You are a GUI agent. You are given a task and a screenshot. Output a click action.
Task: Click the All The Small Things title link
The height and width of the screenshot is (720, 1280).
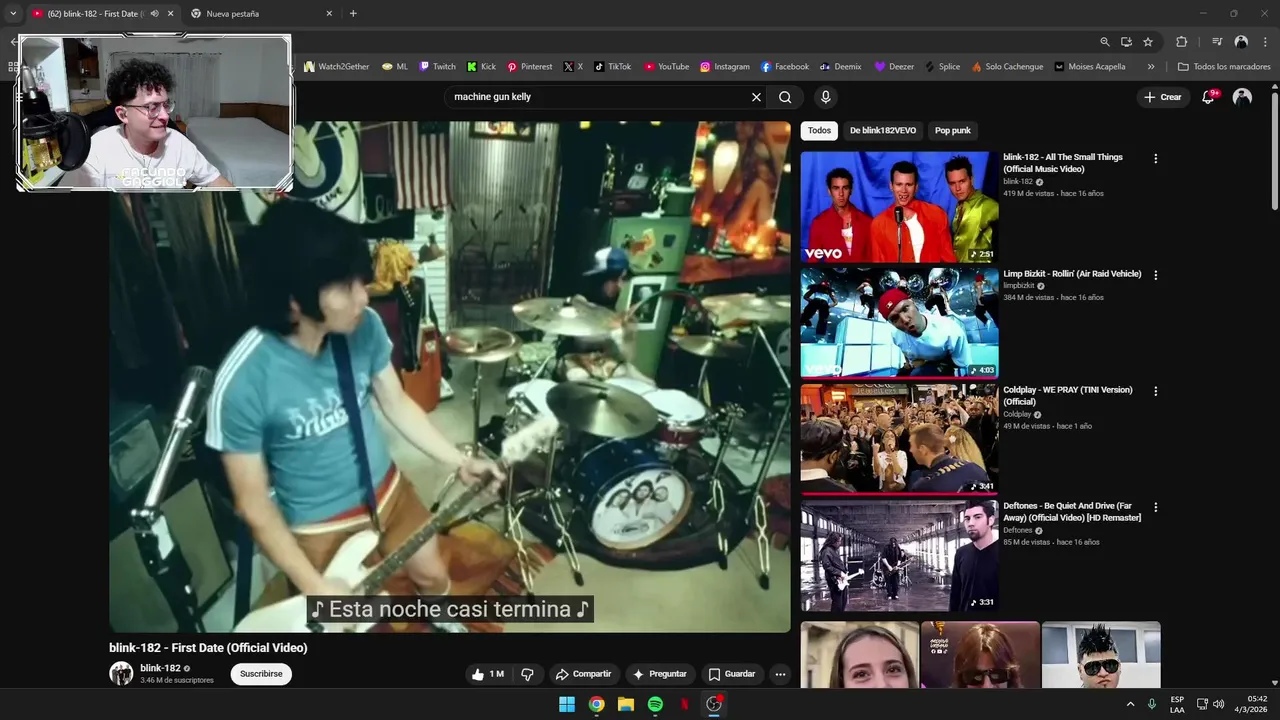point(1063,163)
